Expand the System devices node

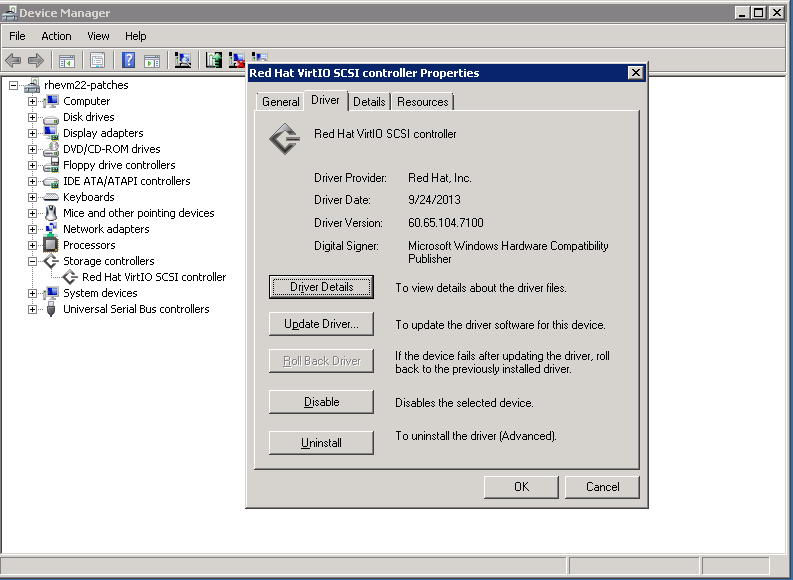point(32,293)
